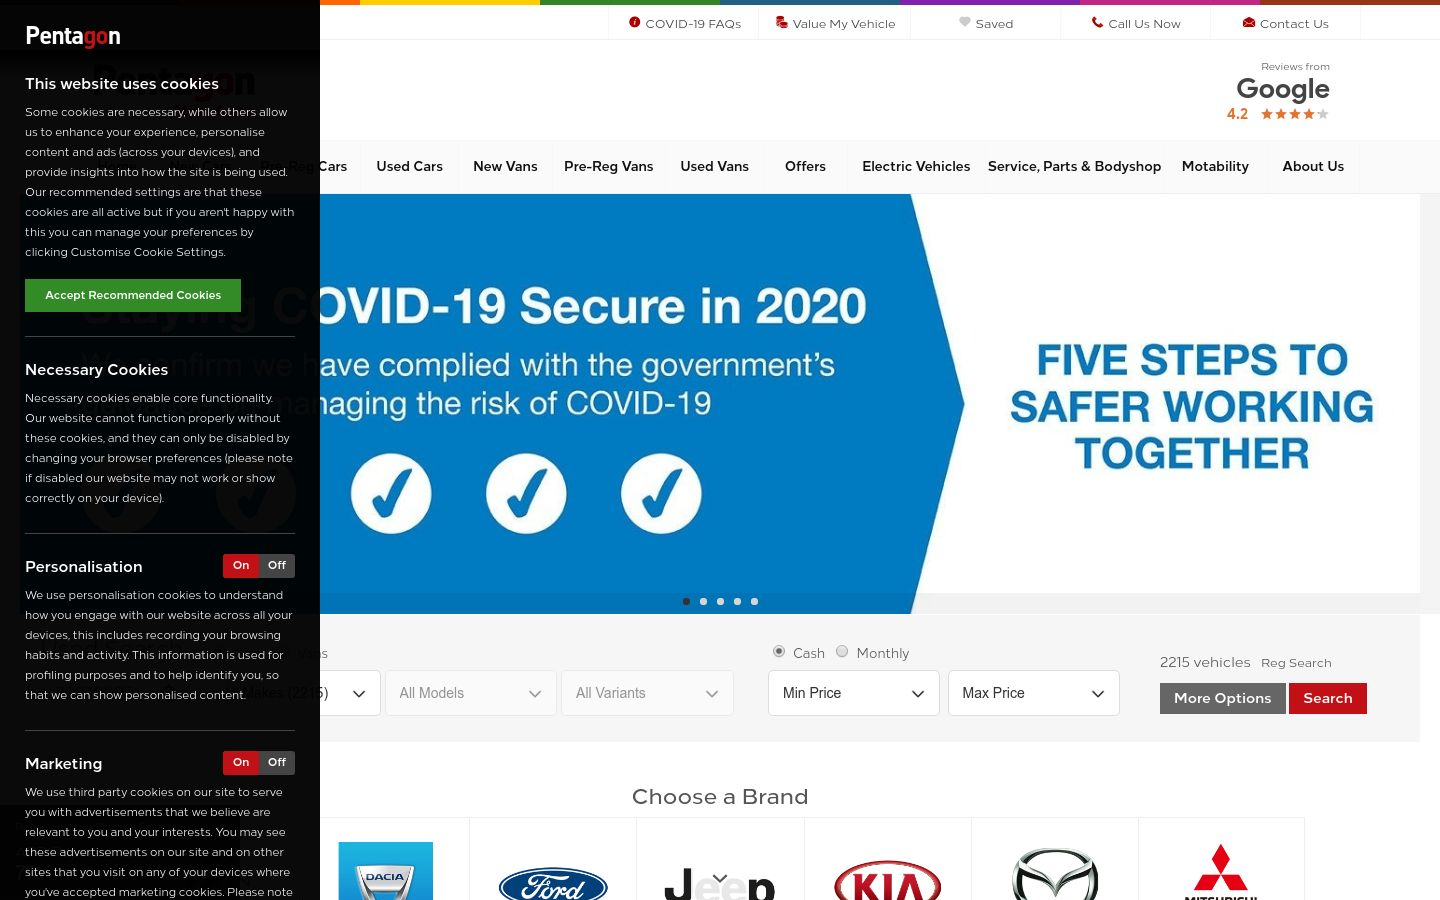Open About Us menu
Image resolution: width=1440 pixels, height=900 pixels.
pos(1313,166)
